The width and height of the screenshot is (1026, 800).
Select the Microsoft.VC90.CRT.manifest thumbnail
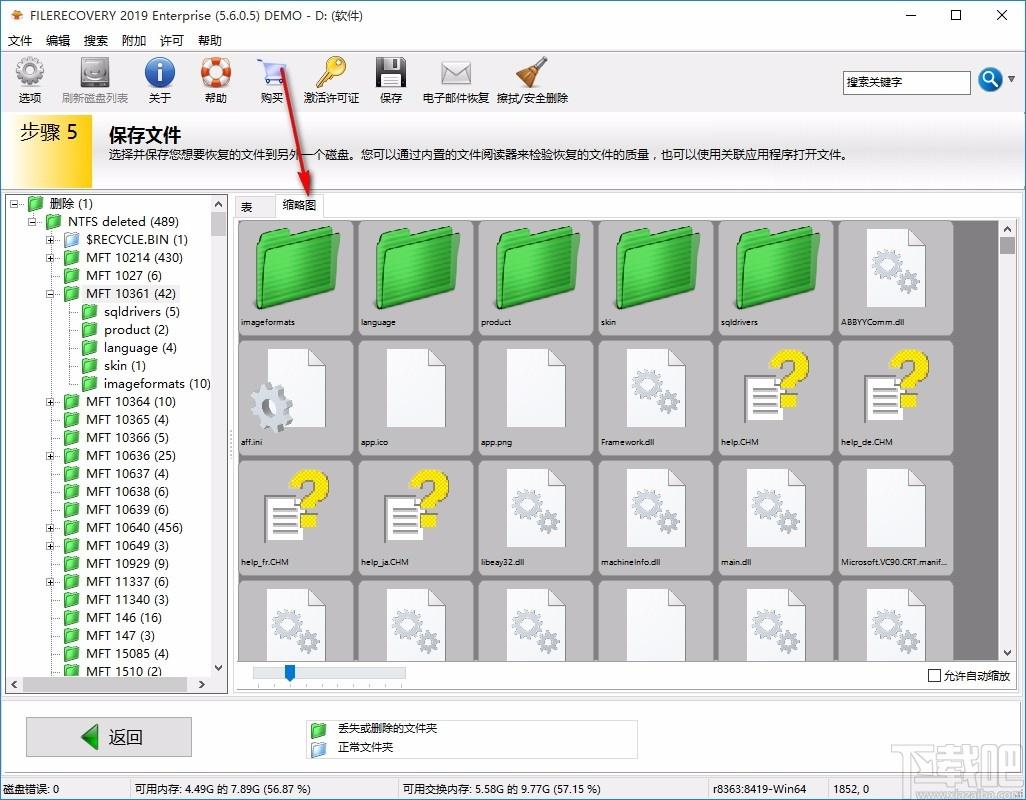pos(896,518)
